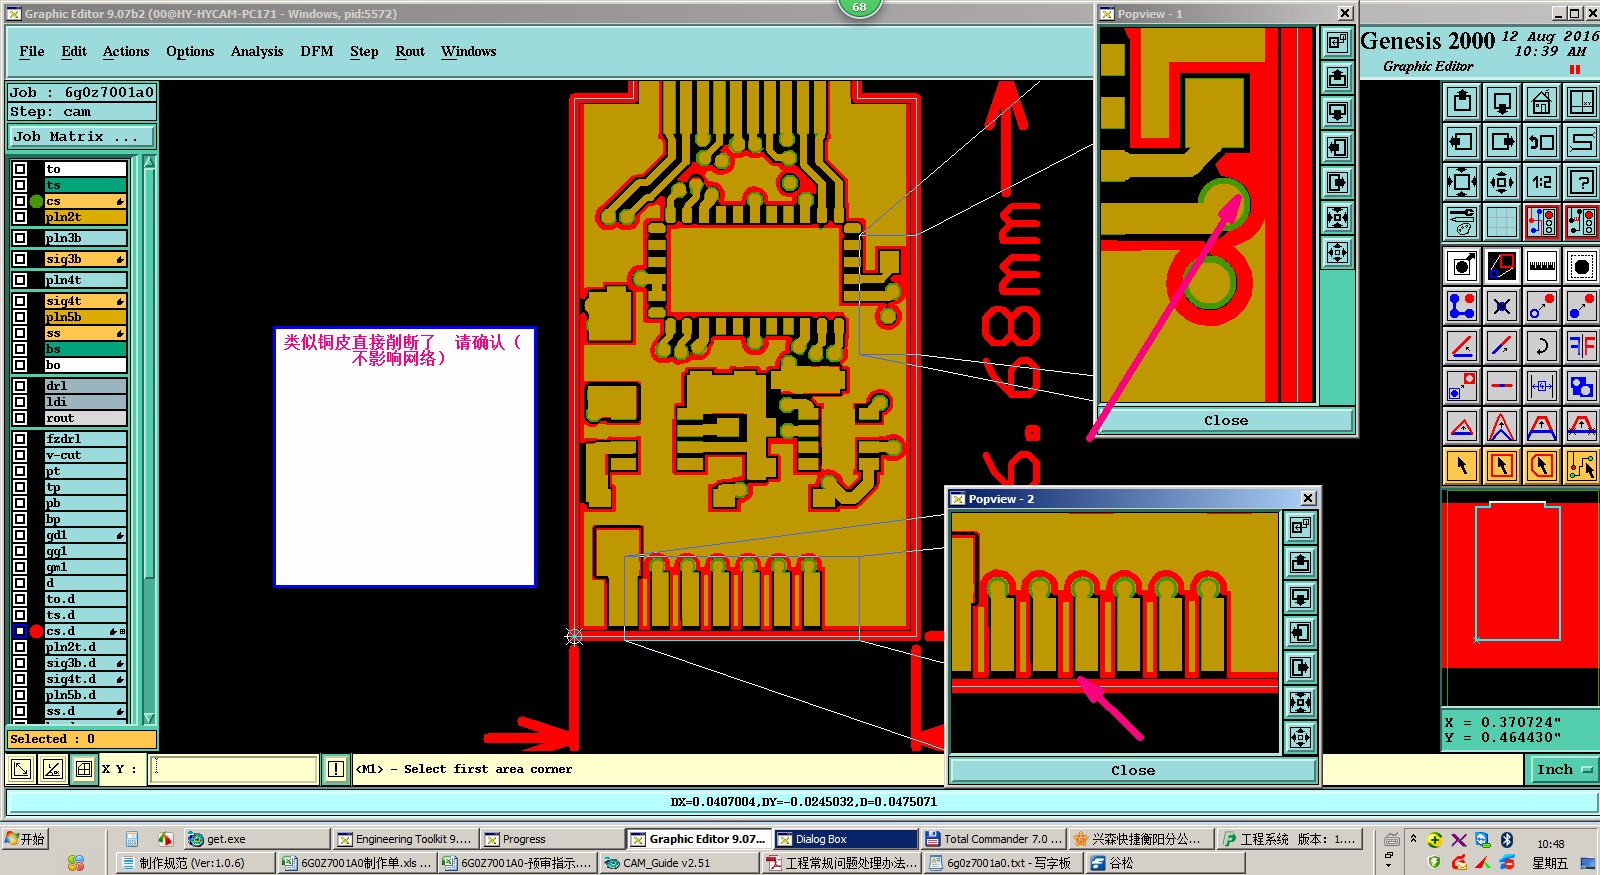Toggle the 'gd1' layer checkbox
1600x875 pixels.
pos(20,535)
